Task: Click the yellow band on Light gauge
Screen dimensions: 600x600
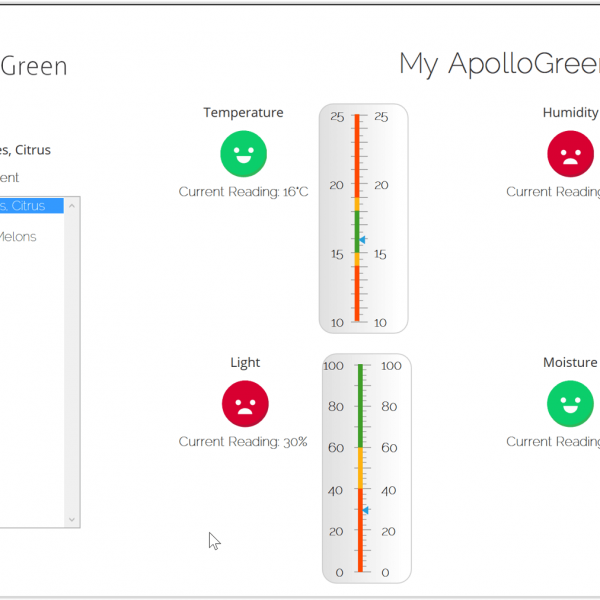Action: 360,468
